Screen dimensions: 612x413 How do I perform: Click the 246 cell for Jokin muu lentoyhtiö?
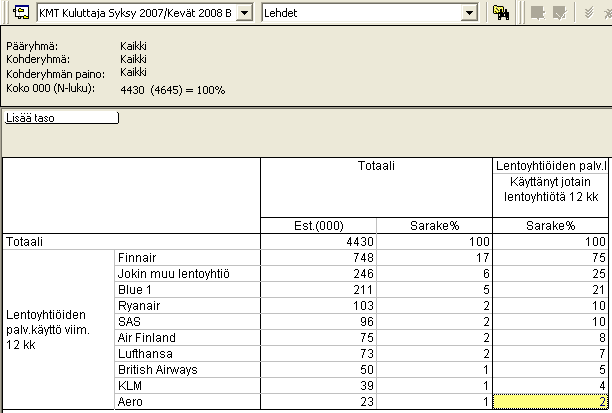click(318, 274)
